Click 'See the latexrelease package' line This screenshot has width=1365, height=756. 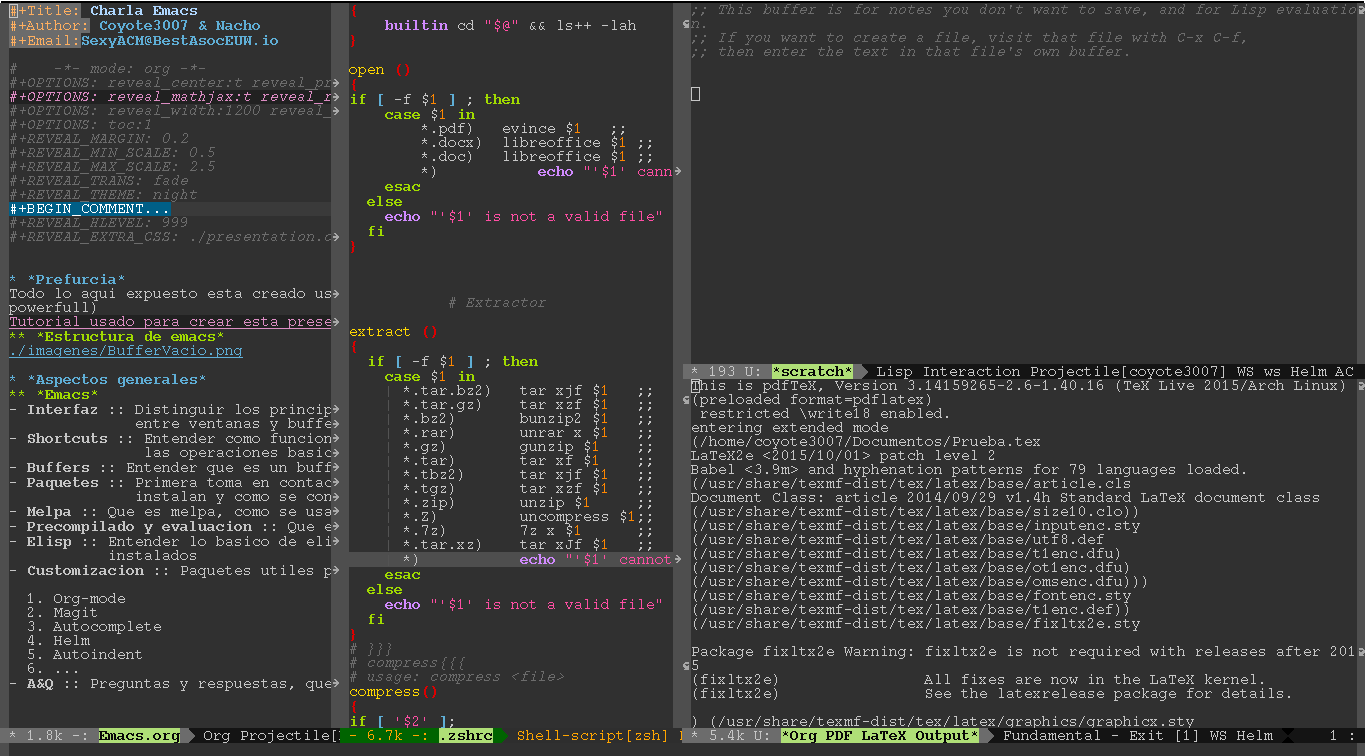1109,694
